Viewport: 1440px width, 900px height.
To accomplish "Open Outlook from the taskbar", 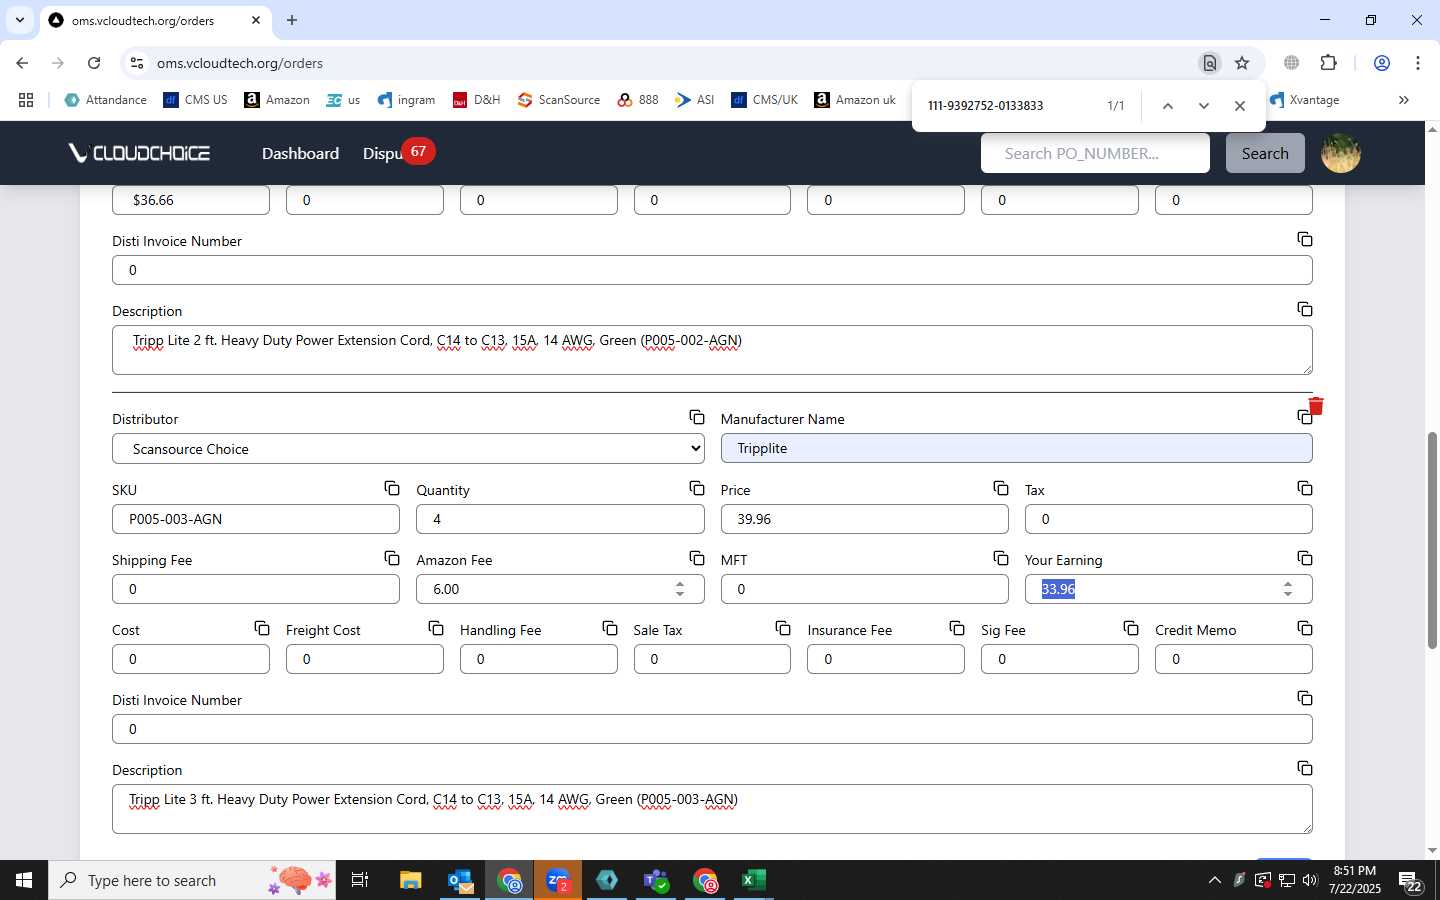I will (x=460, y=880).
